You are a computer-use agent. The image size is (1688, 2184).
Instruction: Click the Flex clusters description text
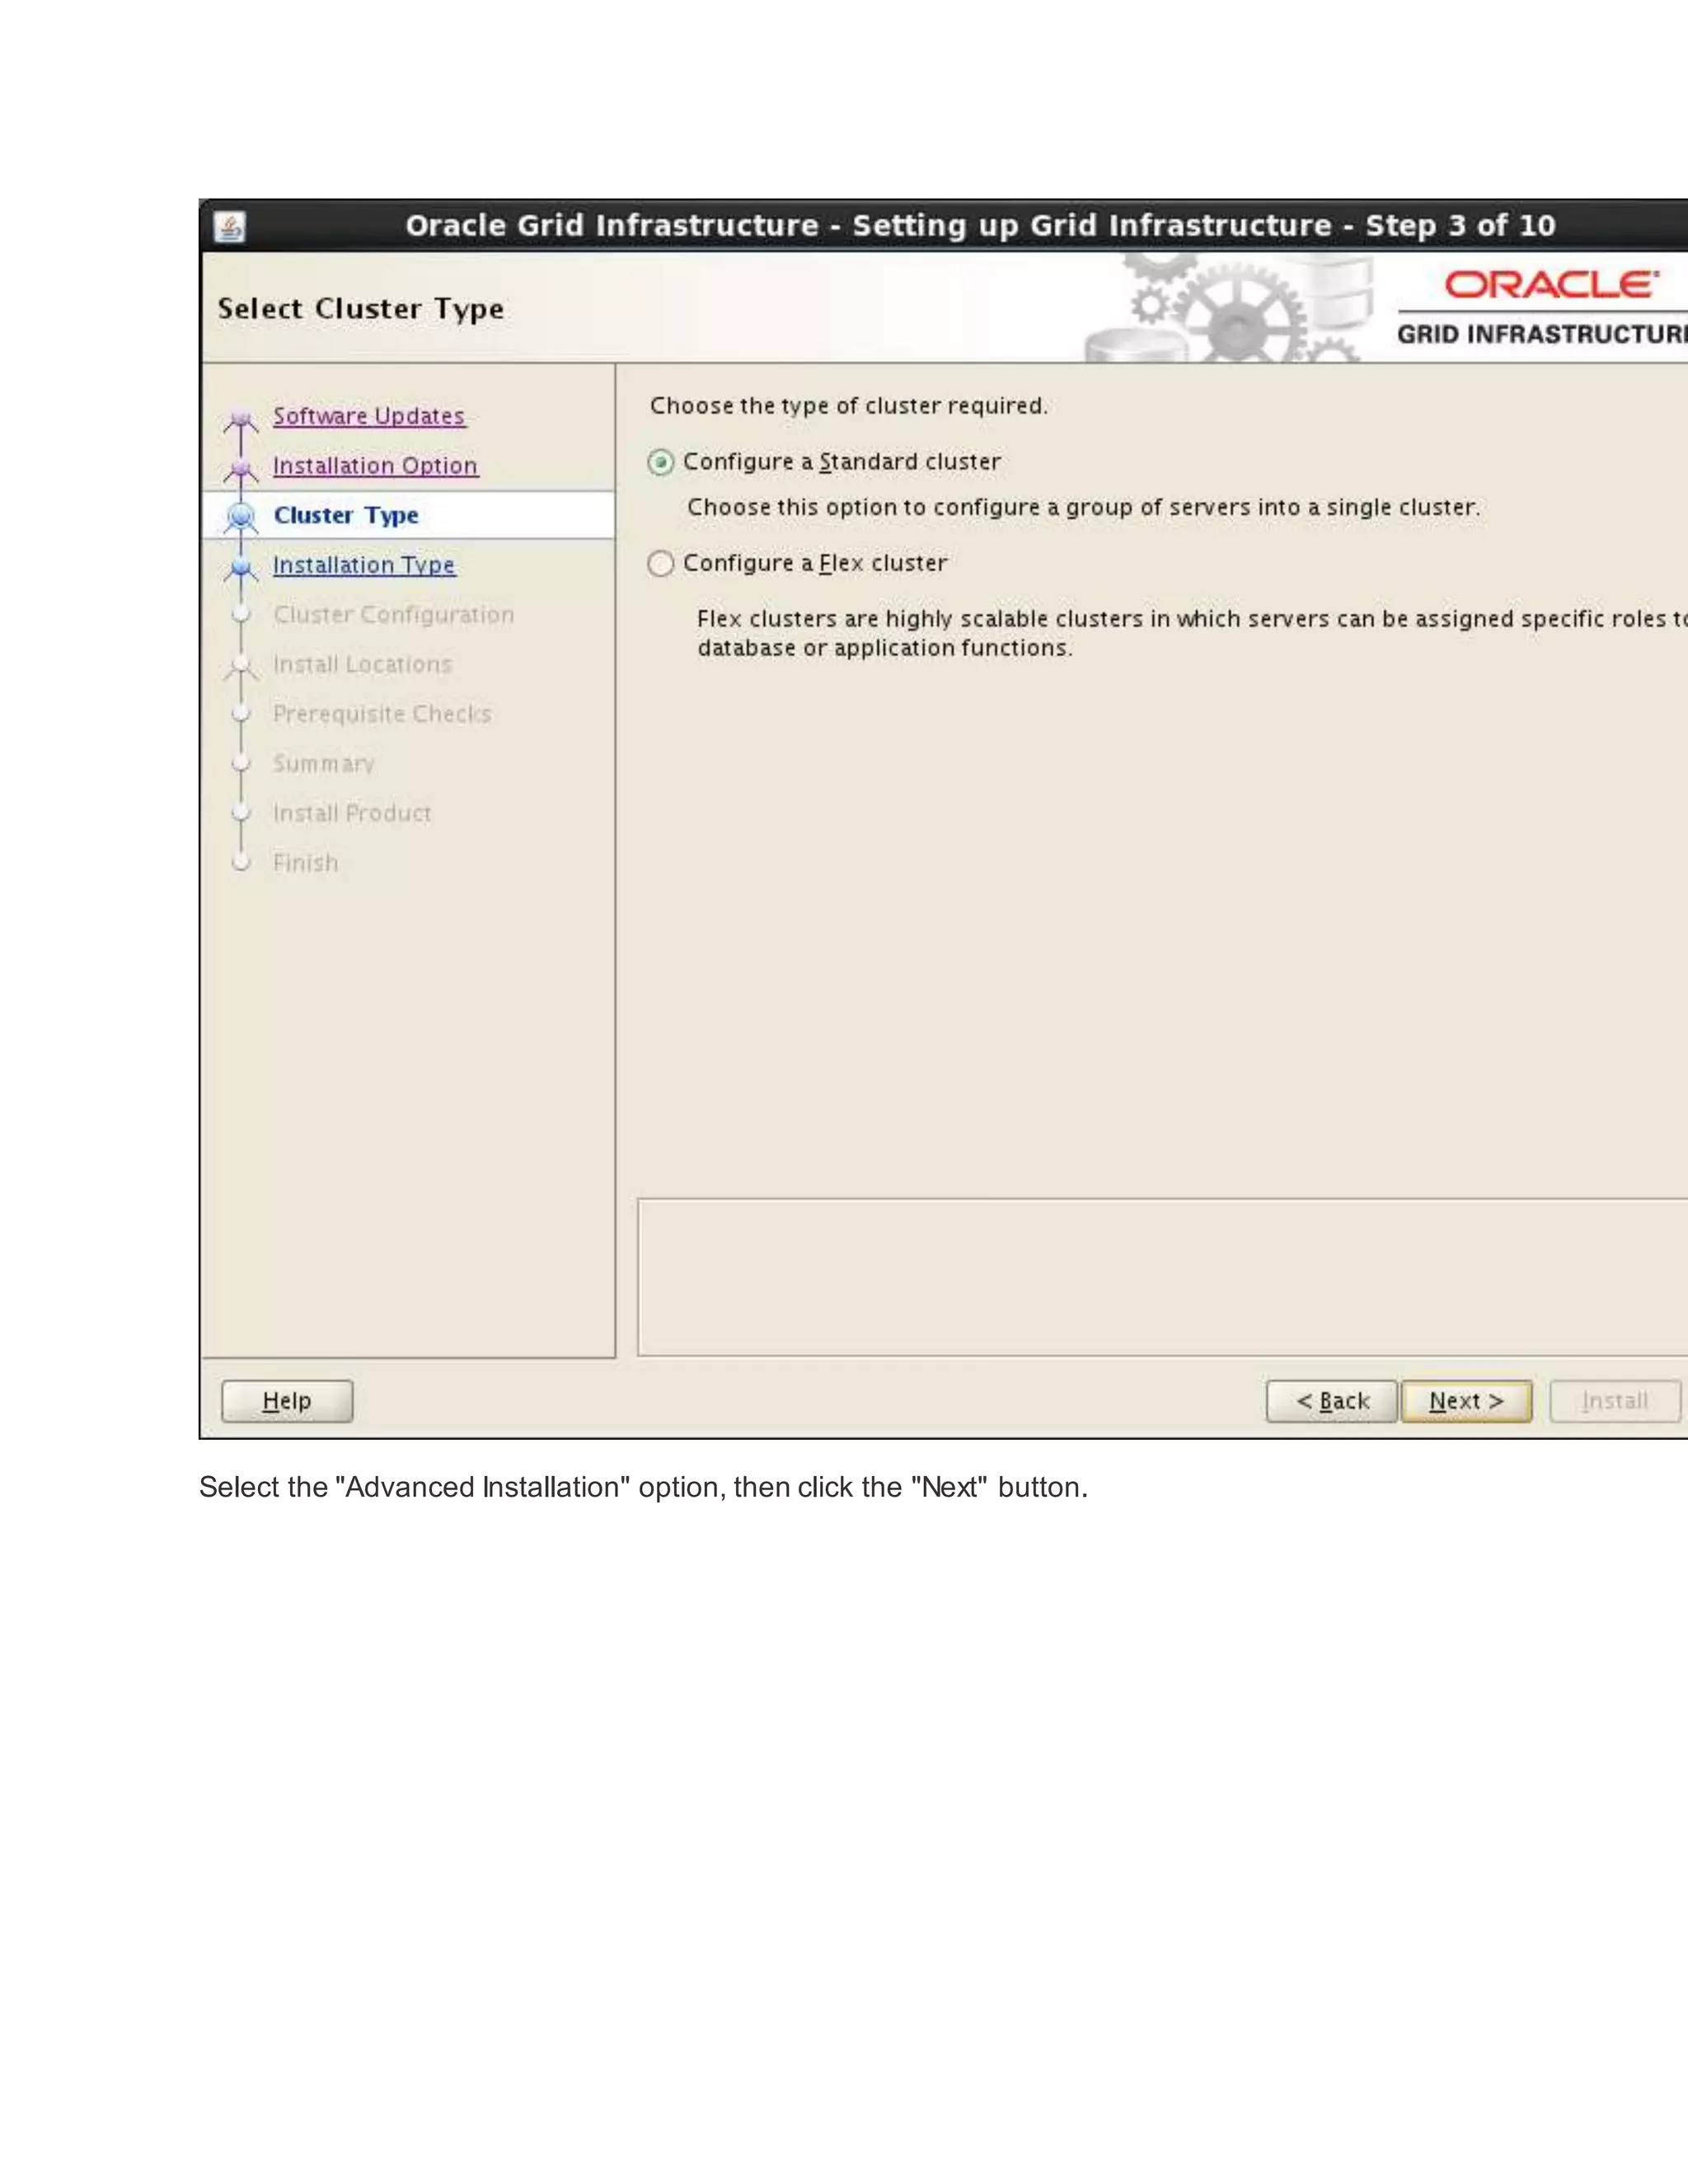coord(1192,633)
